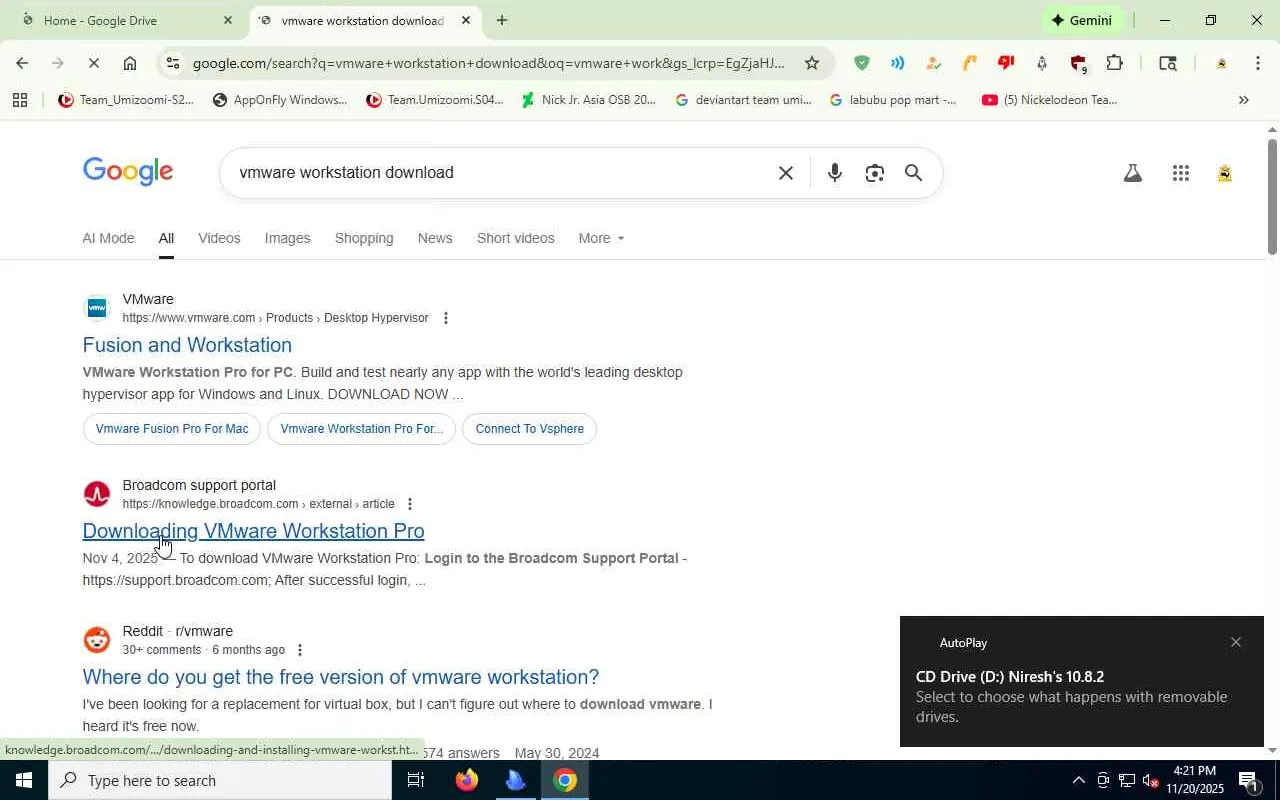The image size is (1280, 800).
Task: Start a Google voice search
Action: tap(835, 173)
